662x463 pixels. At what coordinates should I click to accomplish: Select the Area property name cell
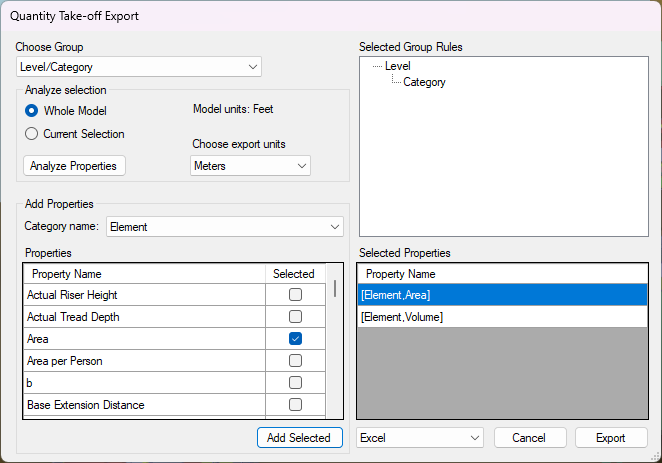(144, 338)
